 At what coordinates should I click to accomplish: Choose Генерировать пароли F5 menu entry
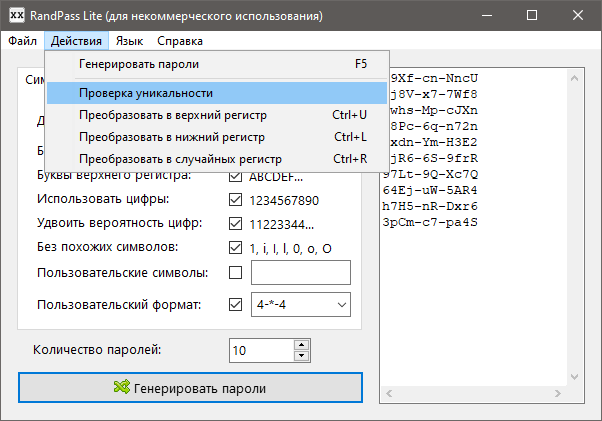pyautogui.click(x=217, y=64)
